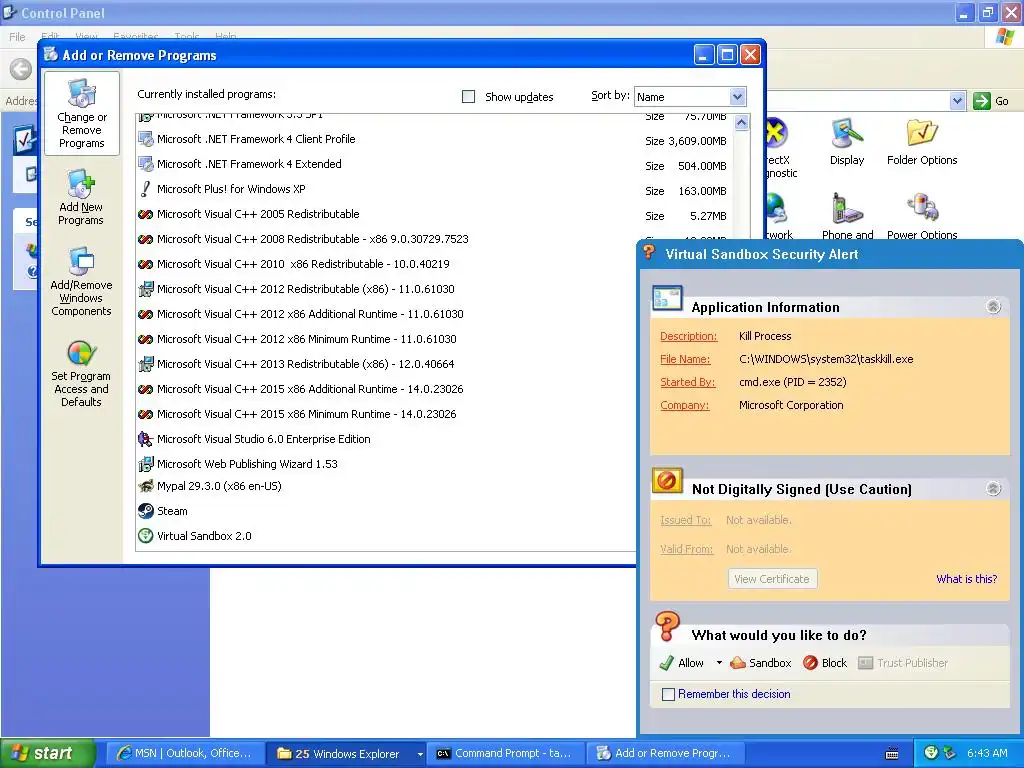
Task: Click the Application Information window icon
Action: click(x=667, y=299)
